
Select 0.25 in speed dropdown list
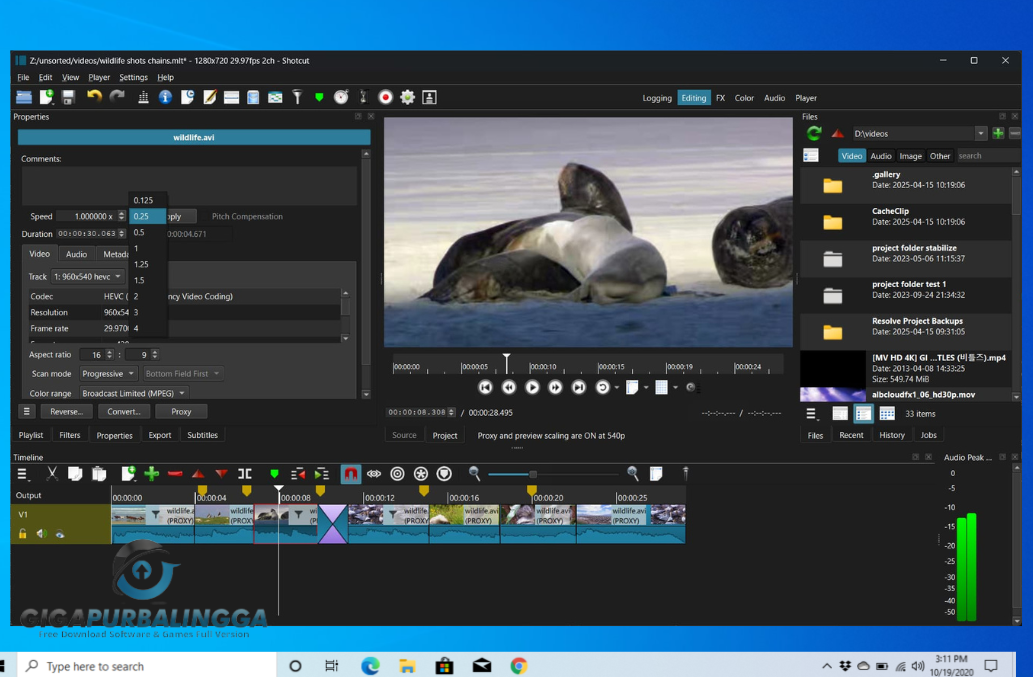click(148, 216)
